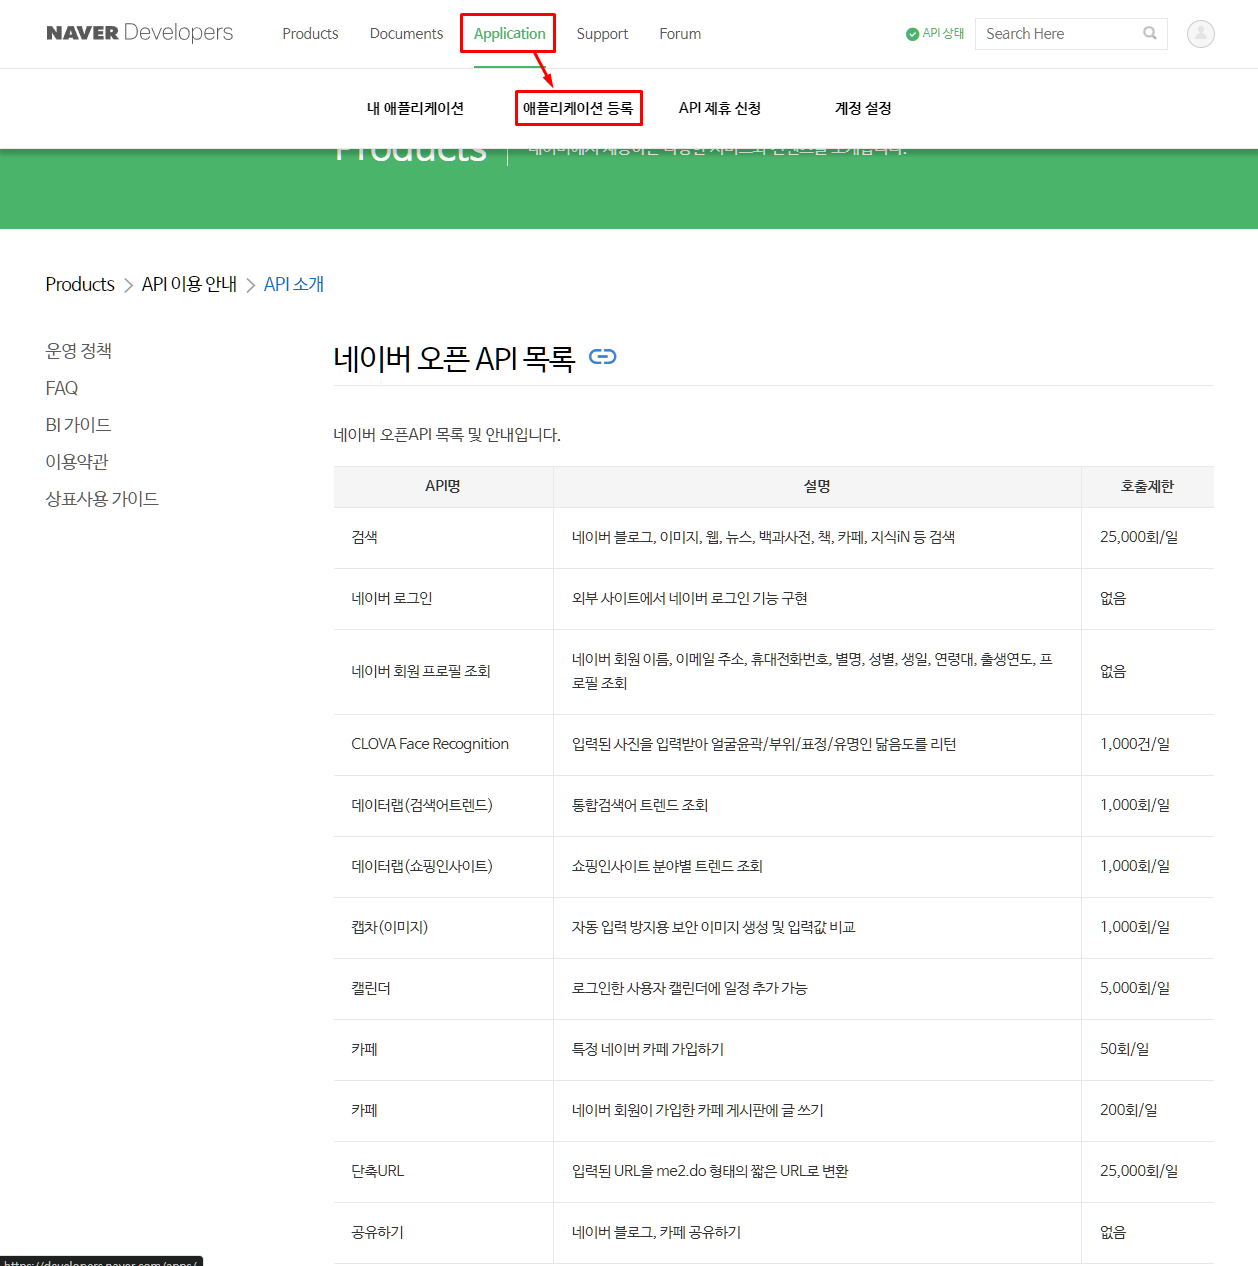
Task: Click the search magnifier icon
Action: [x=1150, y=33]
